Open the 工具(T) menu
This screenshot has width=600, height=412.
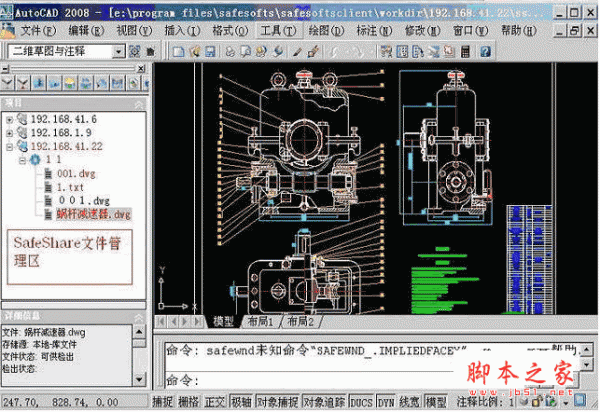tap(278, 31)
